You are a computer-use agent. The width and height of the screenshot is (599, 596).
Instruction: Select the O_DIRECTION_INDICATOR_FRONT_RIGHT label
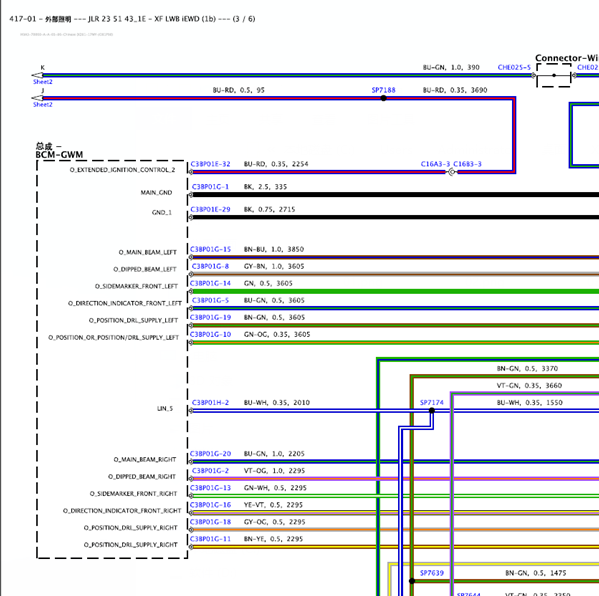tap(122, 510)
